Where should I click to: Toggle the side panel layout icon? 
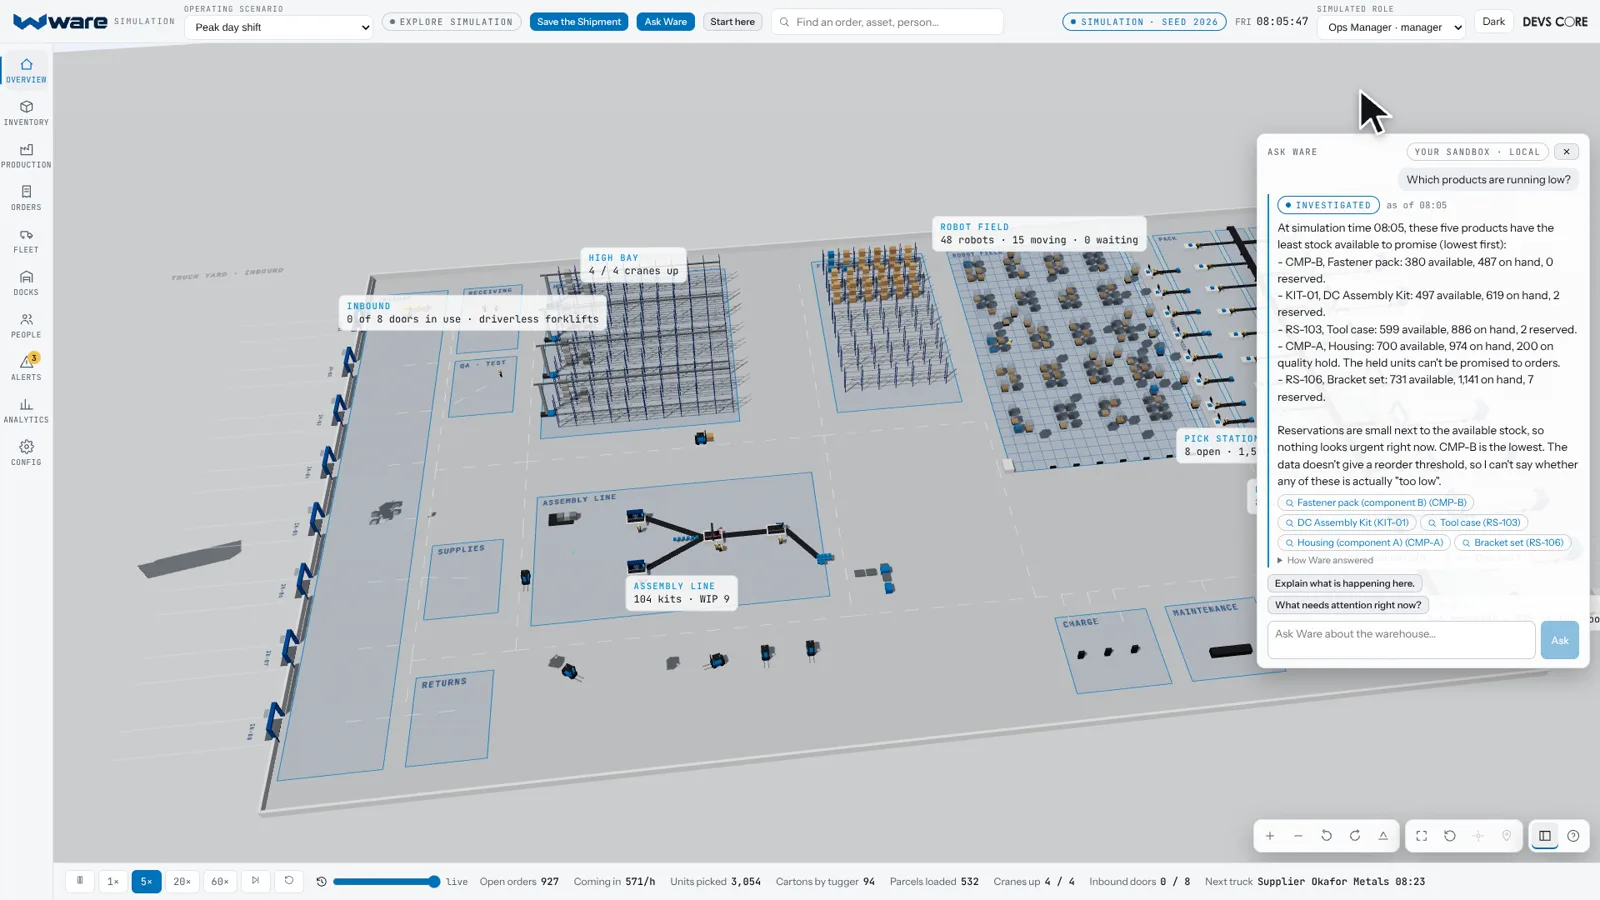click(x=1545, y=836)
